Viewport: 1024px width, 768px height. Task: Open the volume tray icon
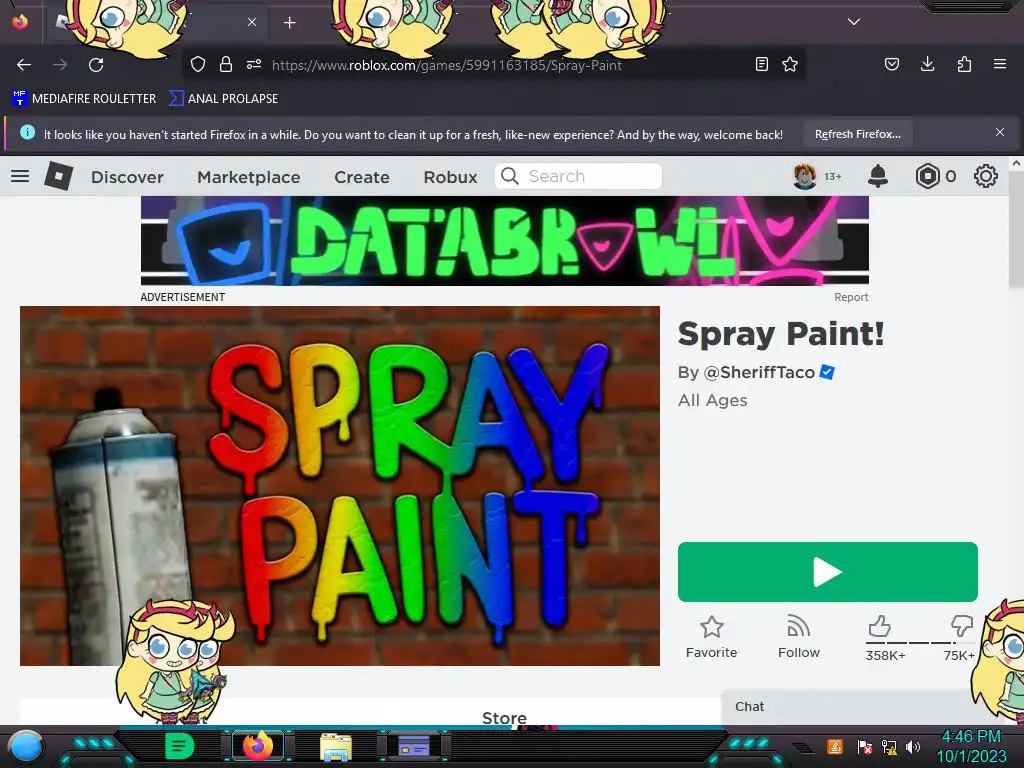coord(913,746)
